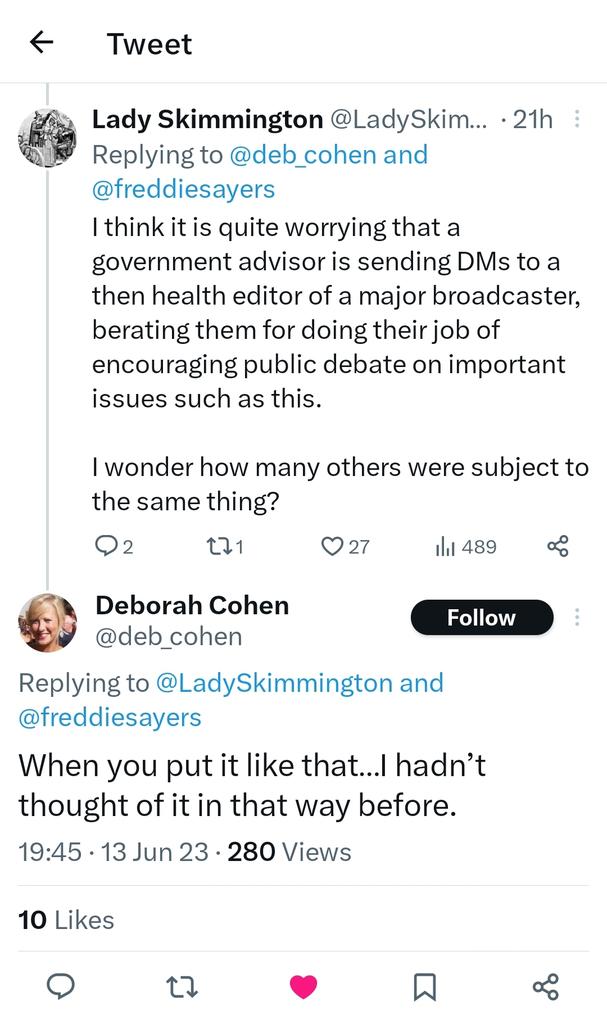Viewport: 607px width, 1024px height.
Task: Open the @LadySkimmington mention link
Action: pos(274,683)
